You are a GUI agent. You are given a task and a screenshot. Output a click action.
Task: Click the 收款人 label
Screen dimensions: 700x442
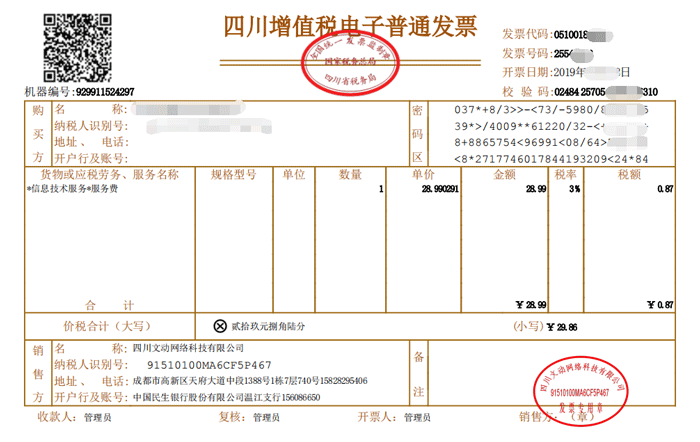click(57, 417)
